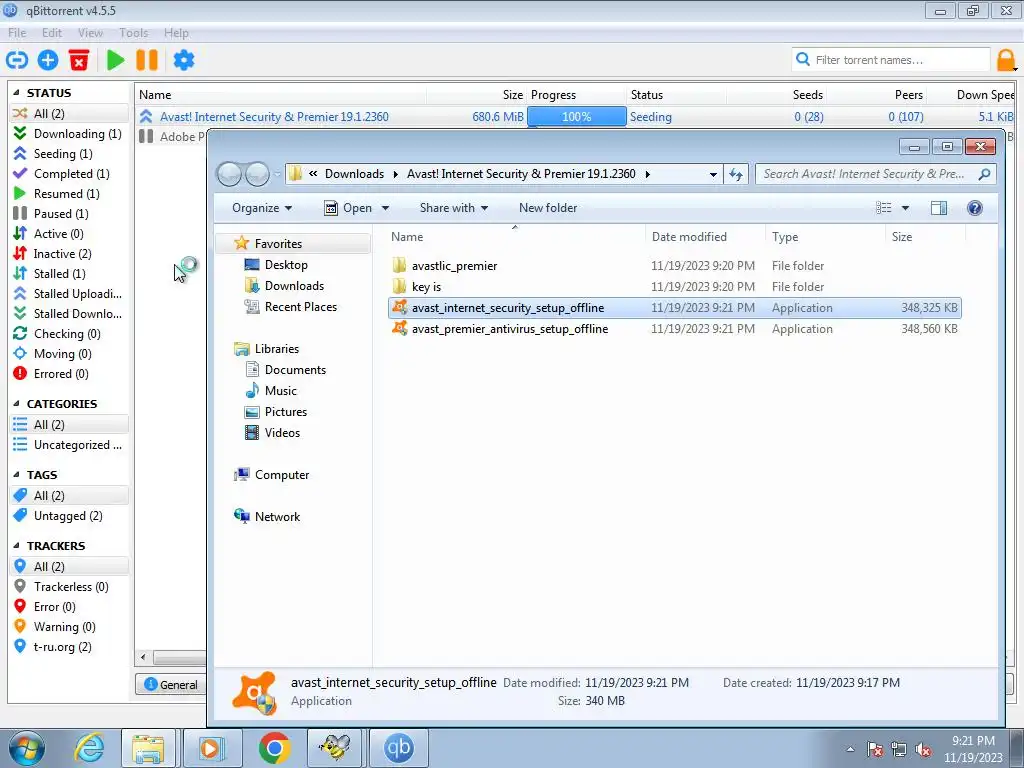Click the Open button in Explorer toolbar
This screenshot has height=768, width=1024.
tap(349, 208)
